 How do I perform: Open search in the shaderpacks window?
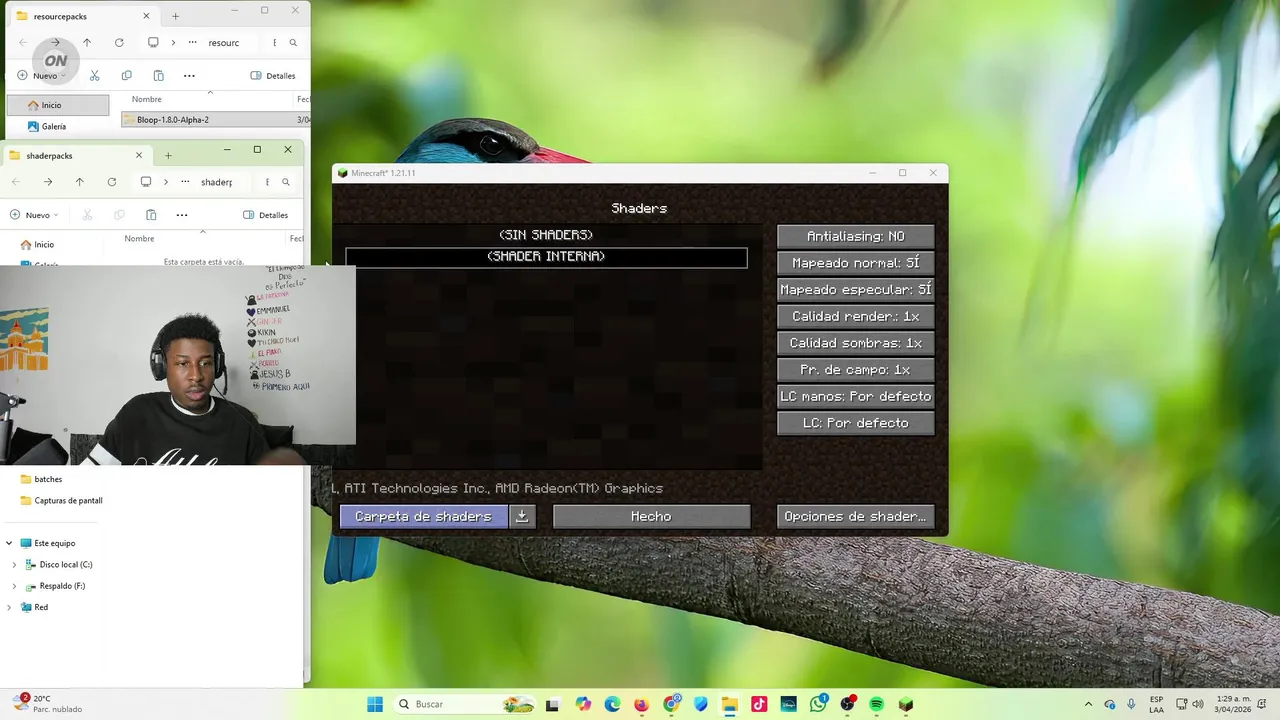[286, 182]
